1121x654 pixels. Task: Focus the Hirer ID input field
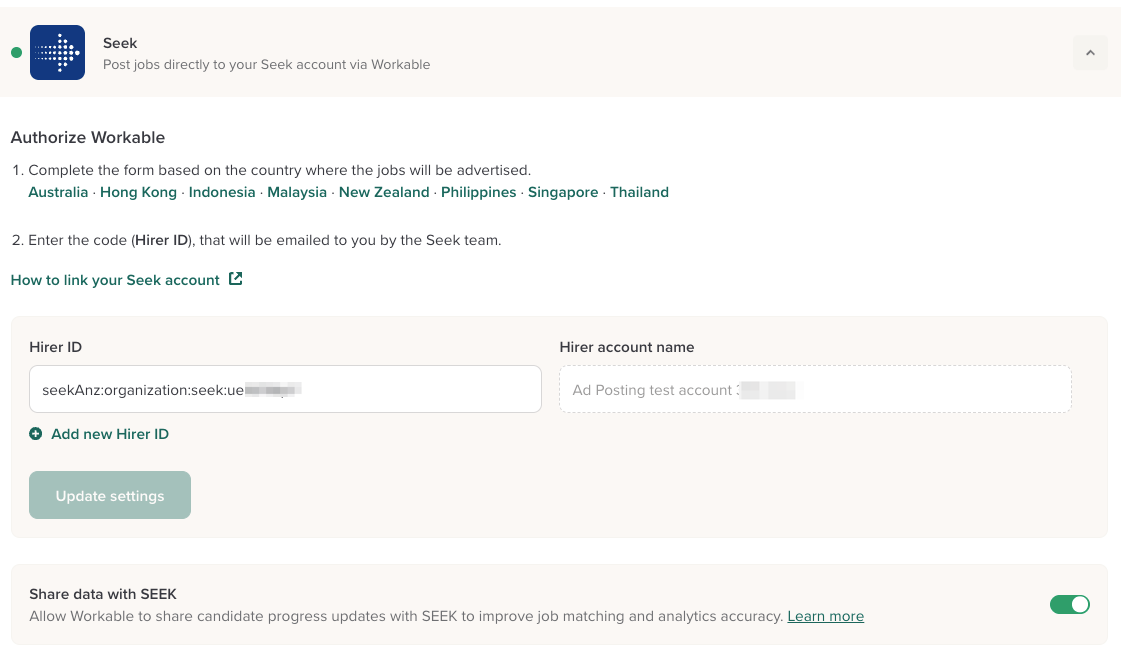285,390
